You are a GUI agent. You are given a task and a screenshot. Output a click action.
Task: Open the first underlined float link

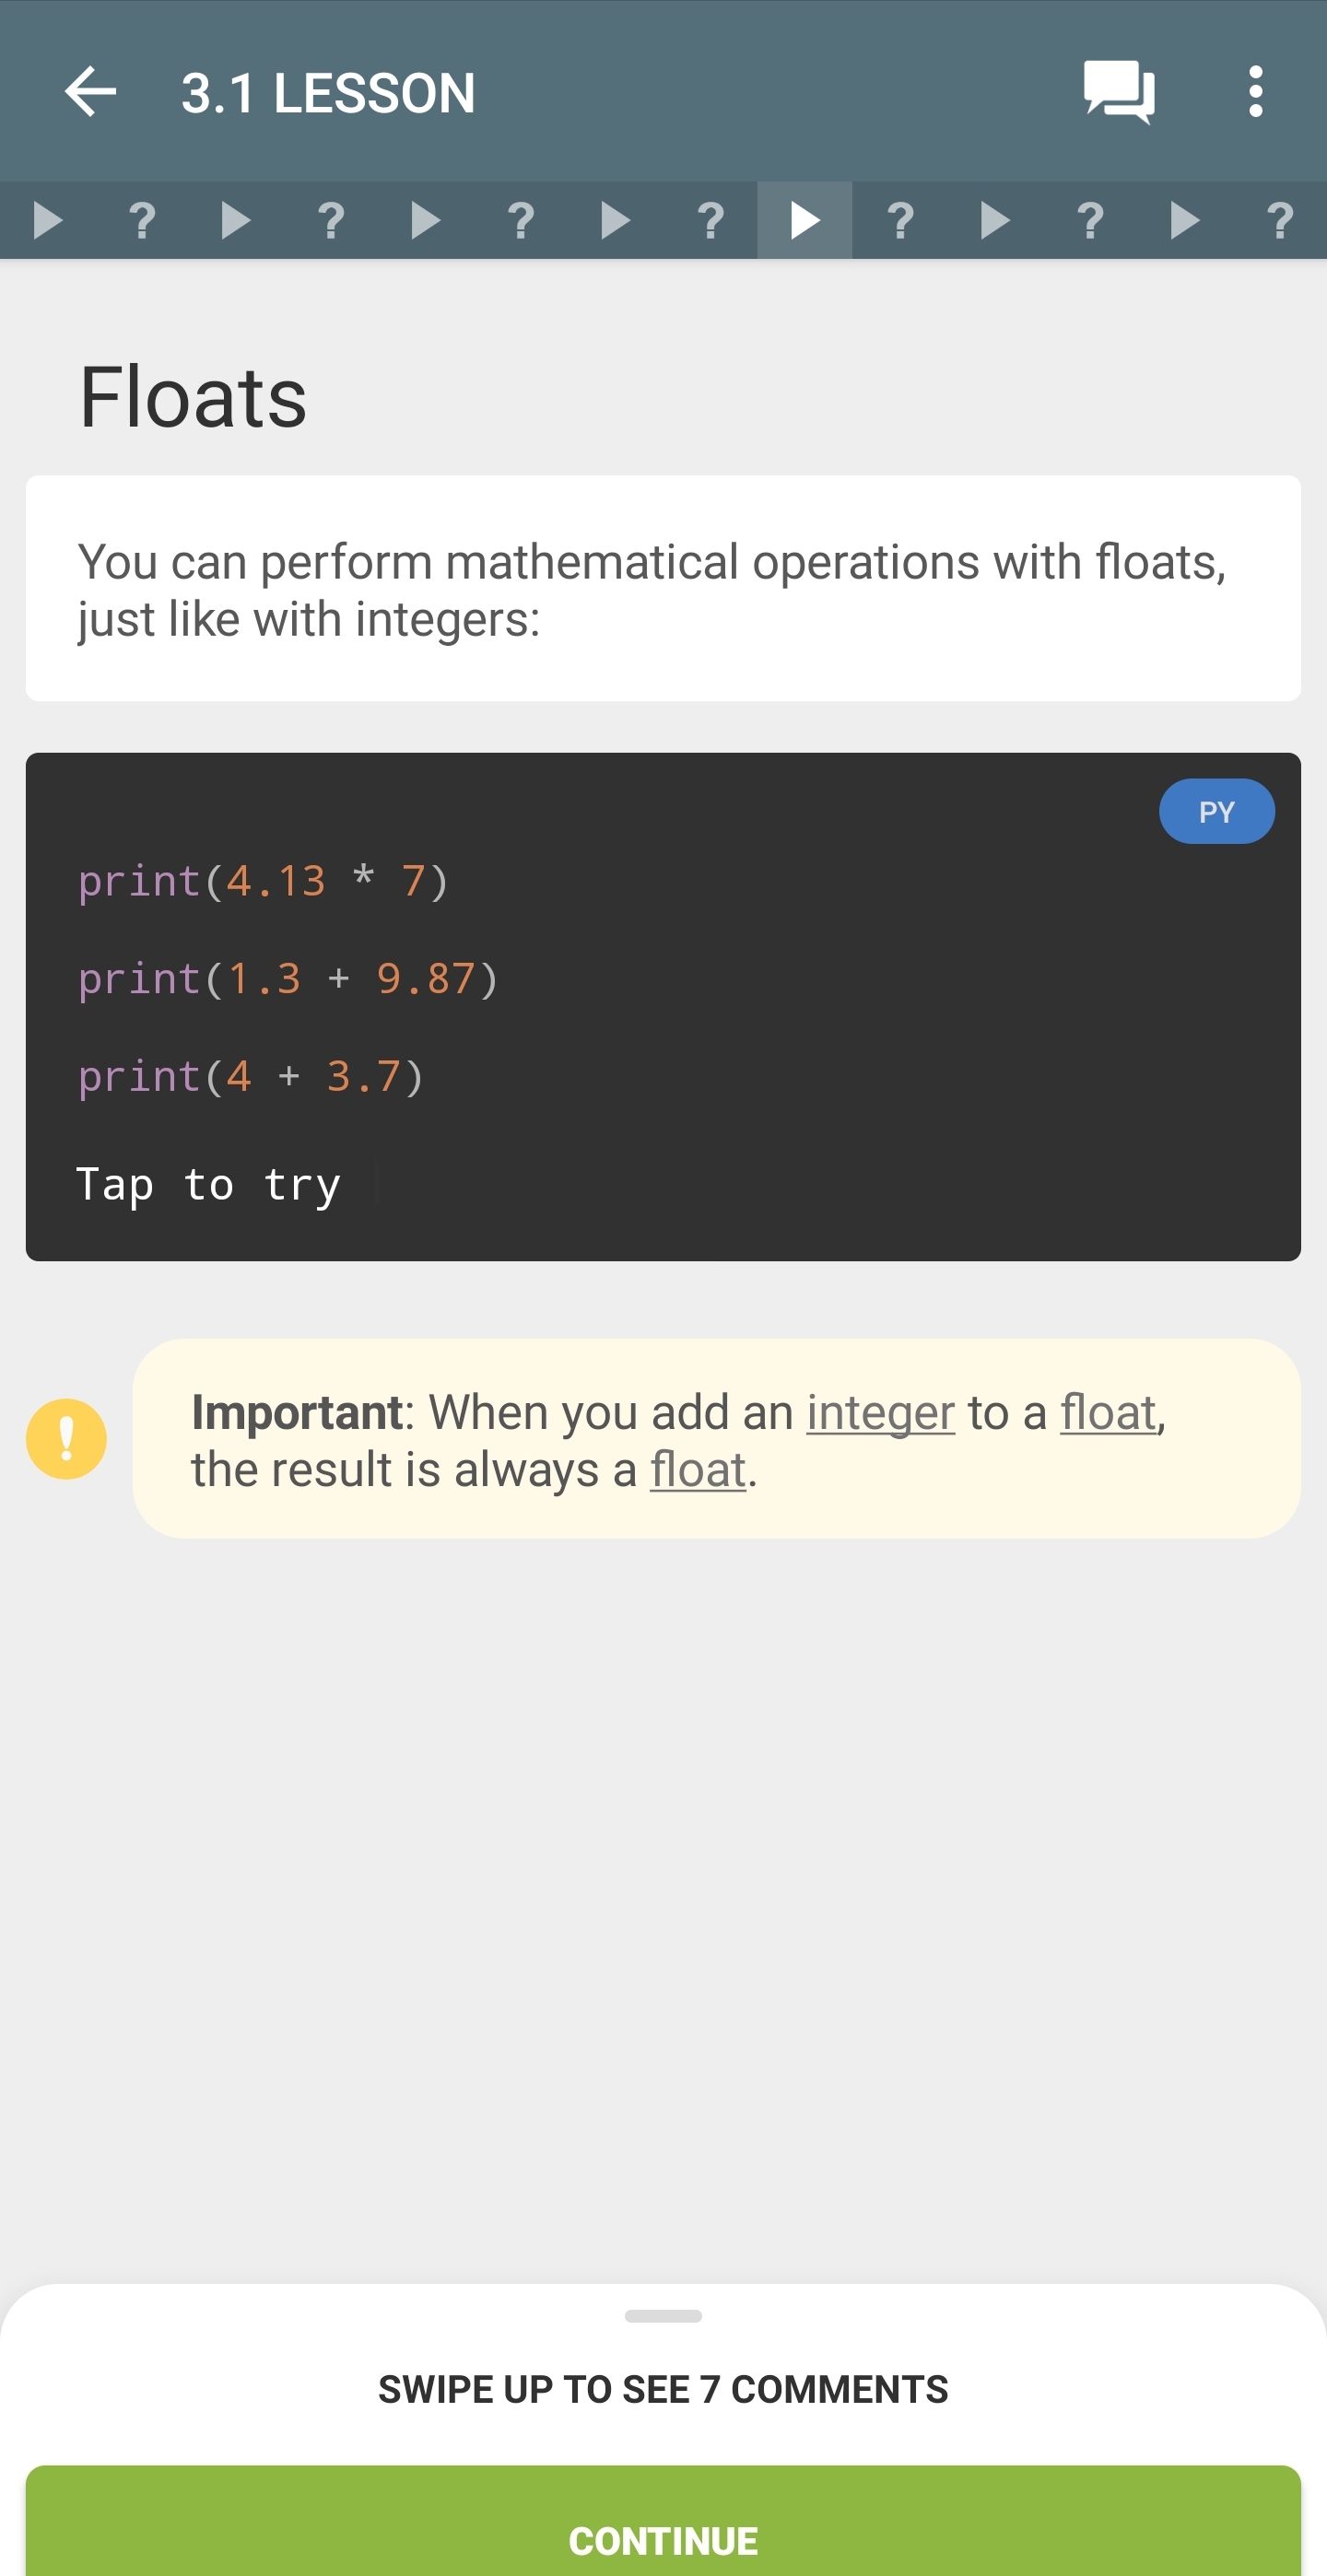click(x=1108, y=1412)
